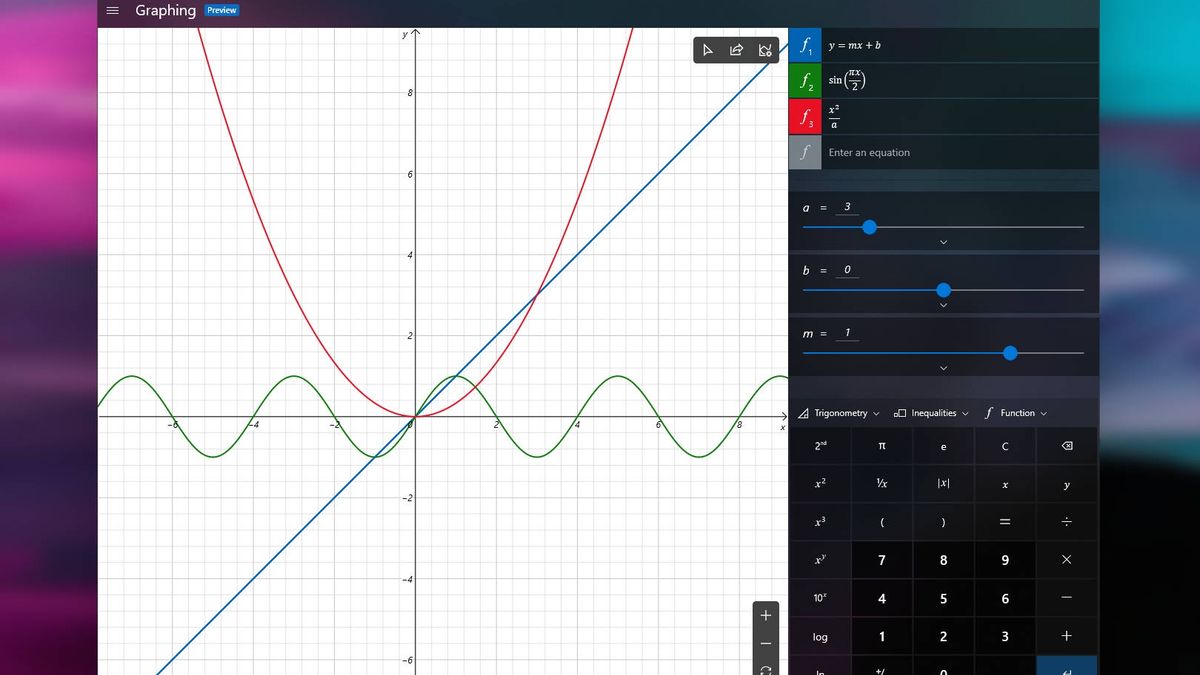Click the multiply operator key
1200x675 pixels.
click(1066, 560)
